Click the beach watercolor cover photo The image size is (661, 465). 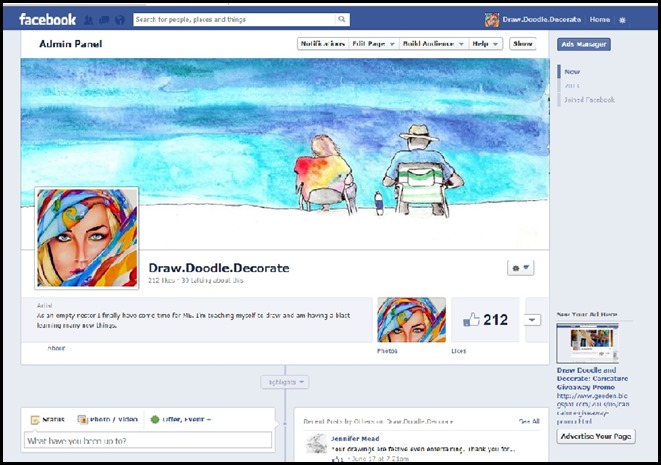tap(285, 153)
